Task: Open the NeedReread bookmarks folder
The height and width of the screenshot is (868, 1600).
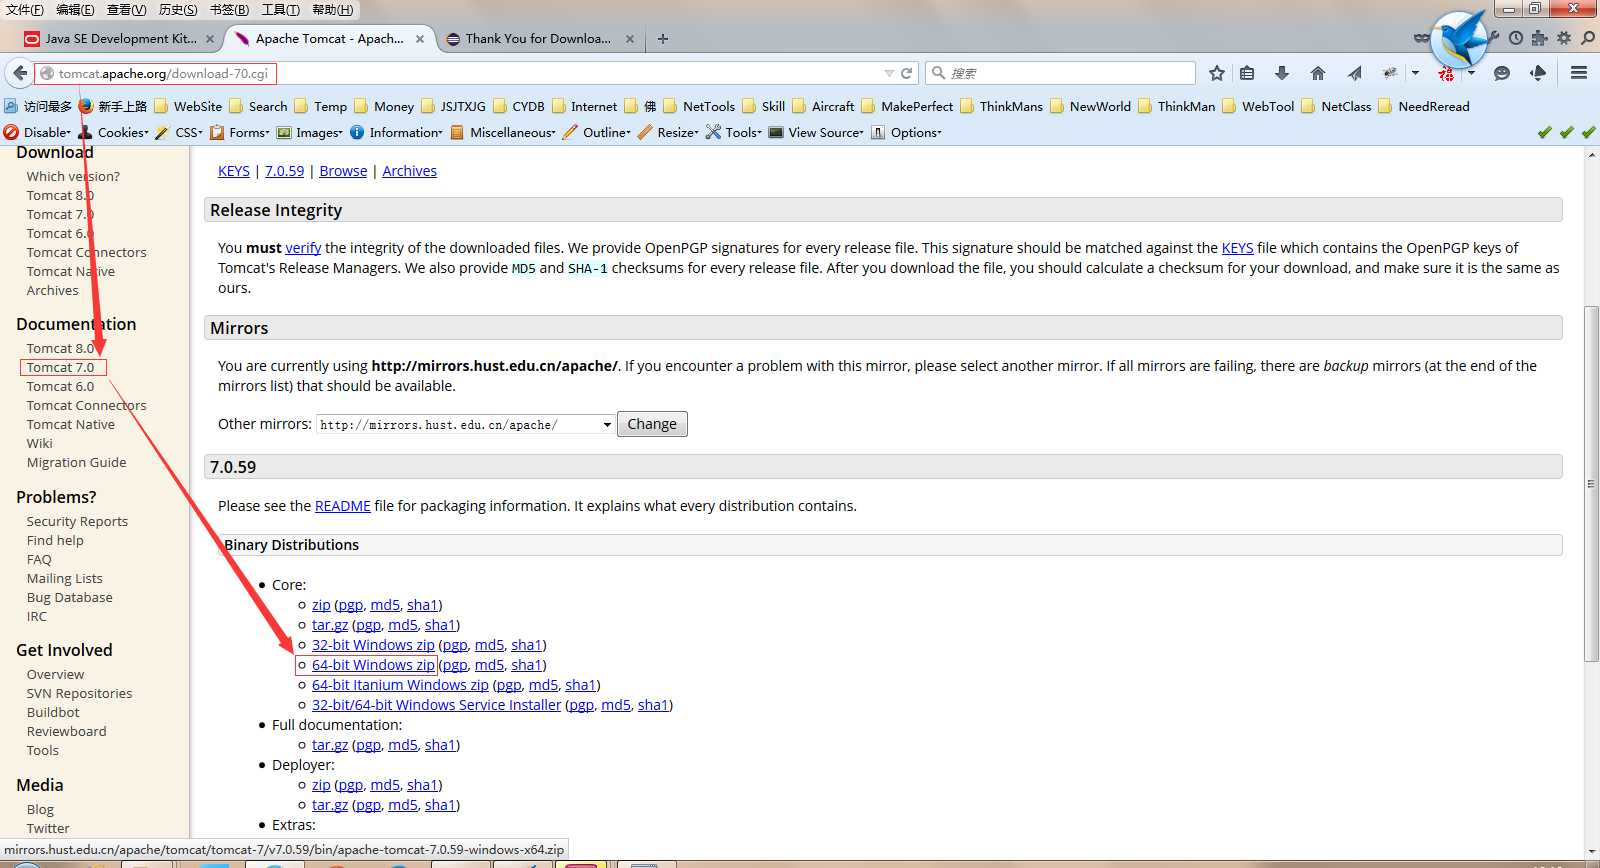Action: (x=1424, y=106)
